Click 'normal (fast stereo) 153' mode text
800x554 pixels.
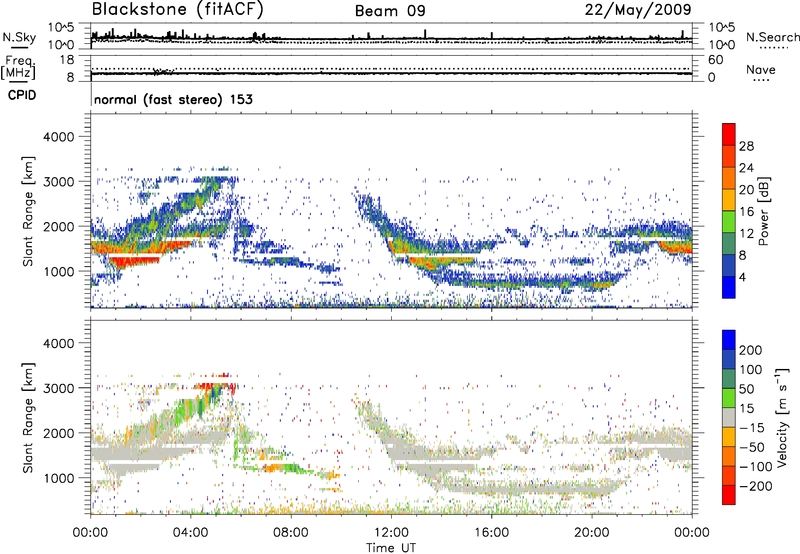(173, 99)
